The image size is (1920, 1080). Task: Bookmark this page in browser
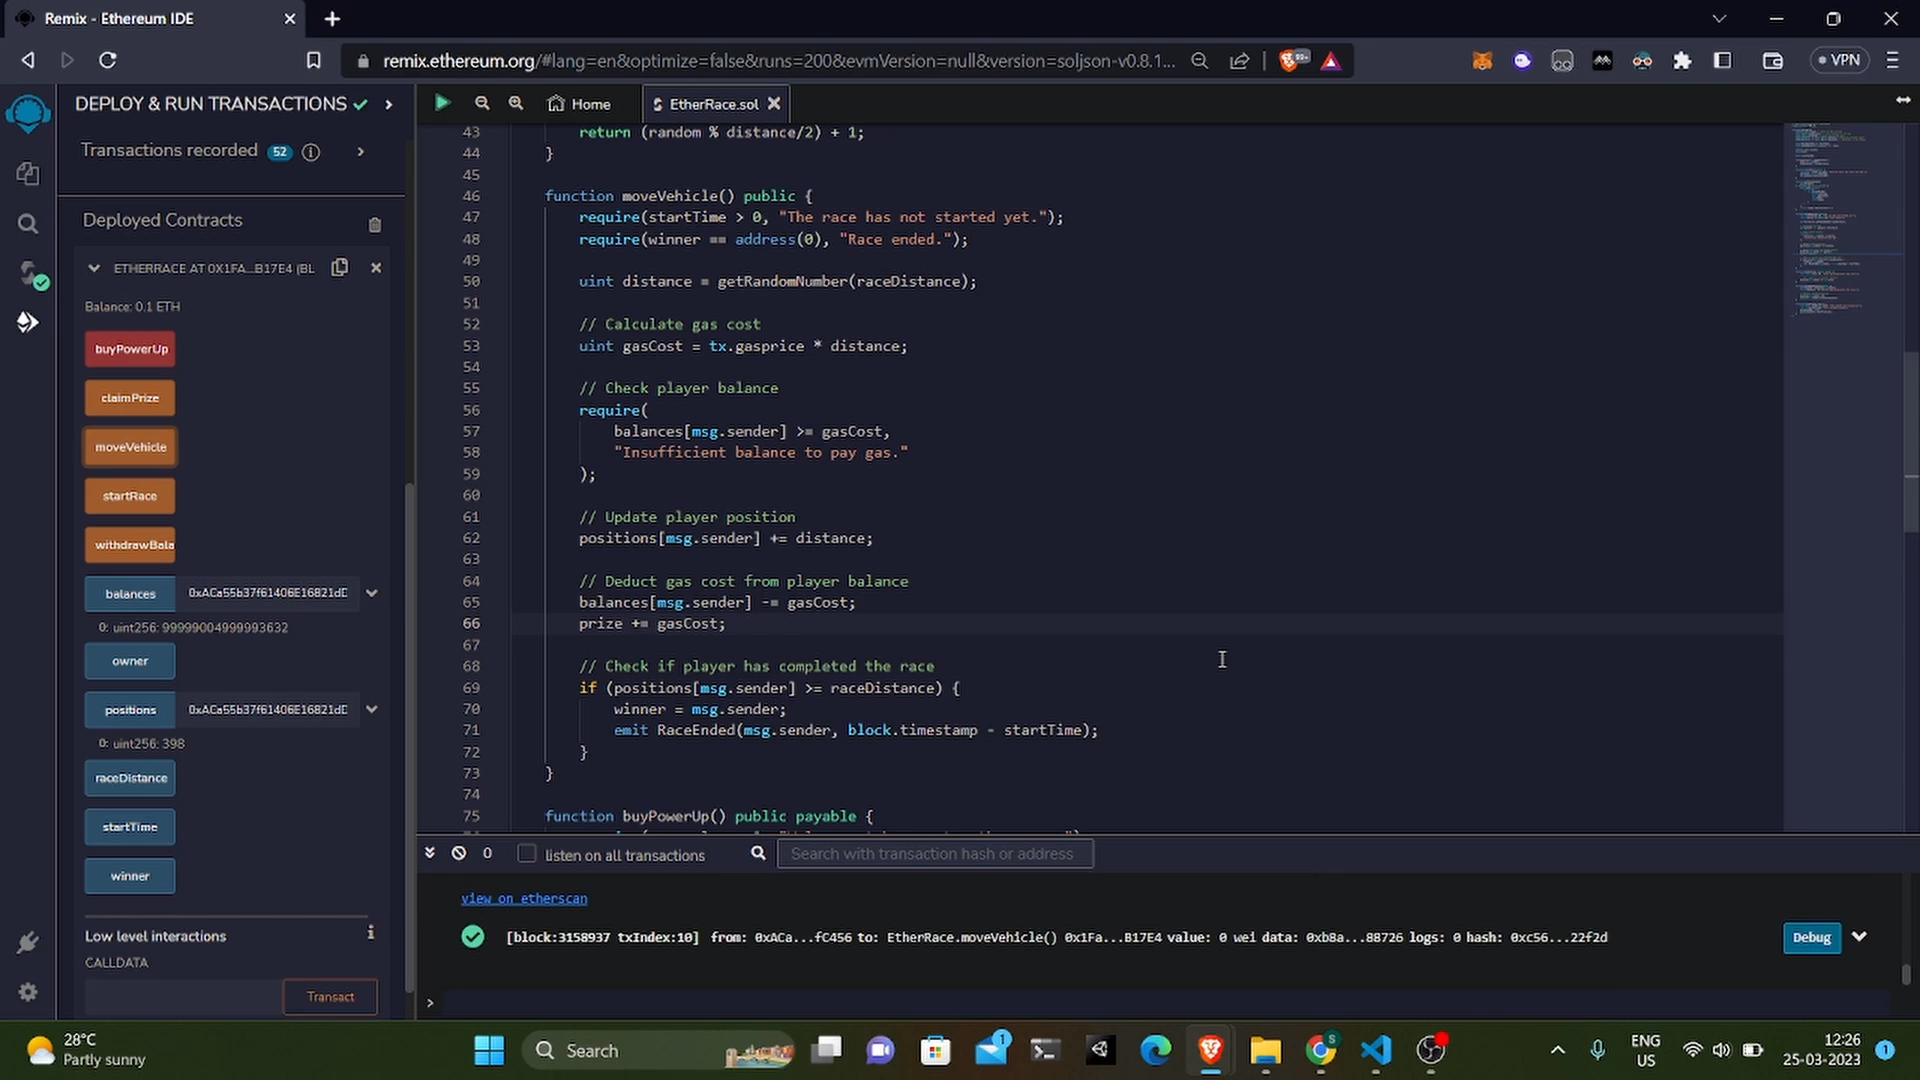[314, 61]
